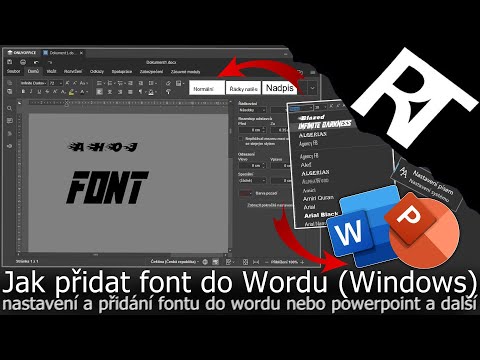Toggle strikethrough formatting
The image size is (480, 360).
(x=47, y=92)
